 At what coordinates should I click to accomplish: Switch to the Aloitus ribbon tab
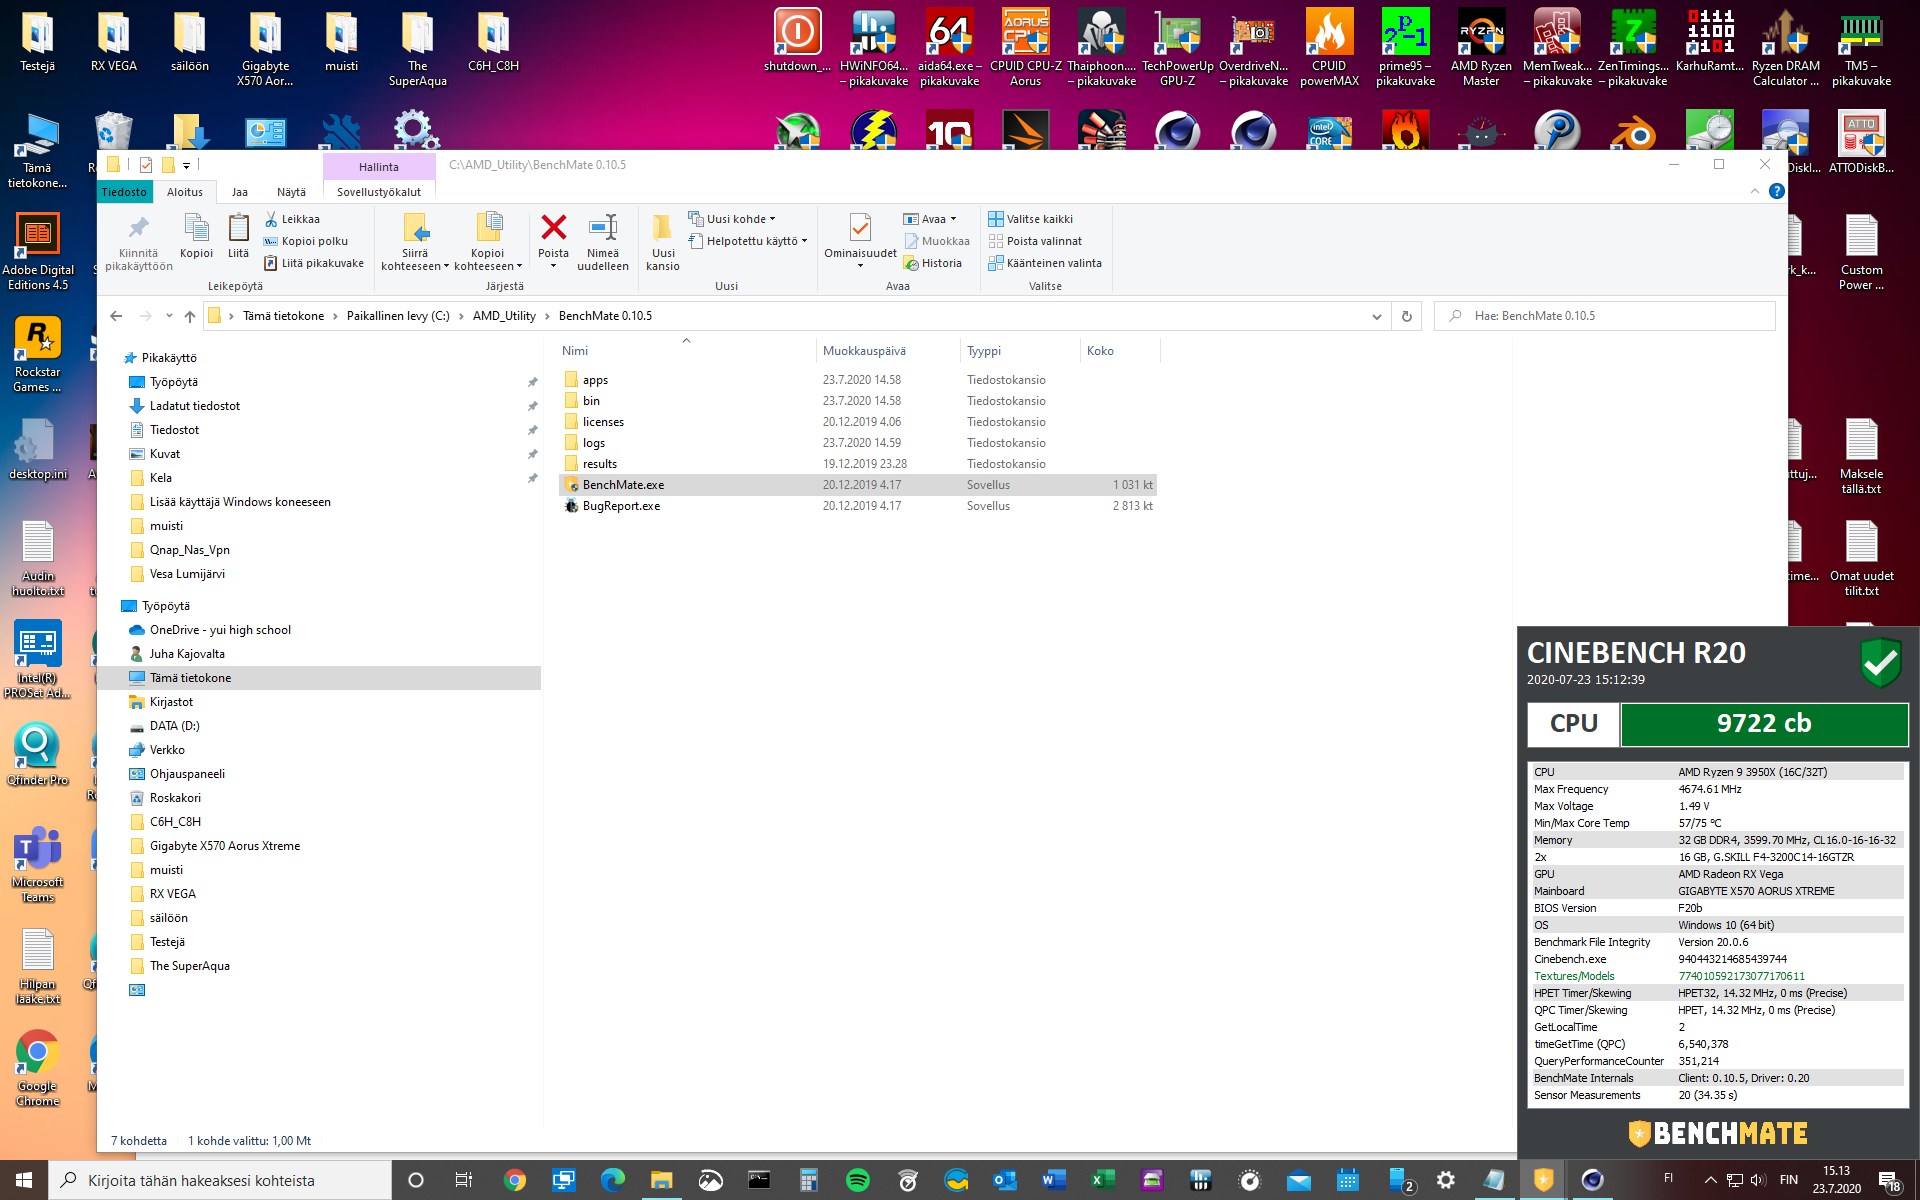(185, 192)
